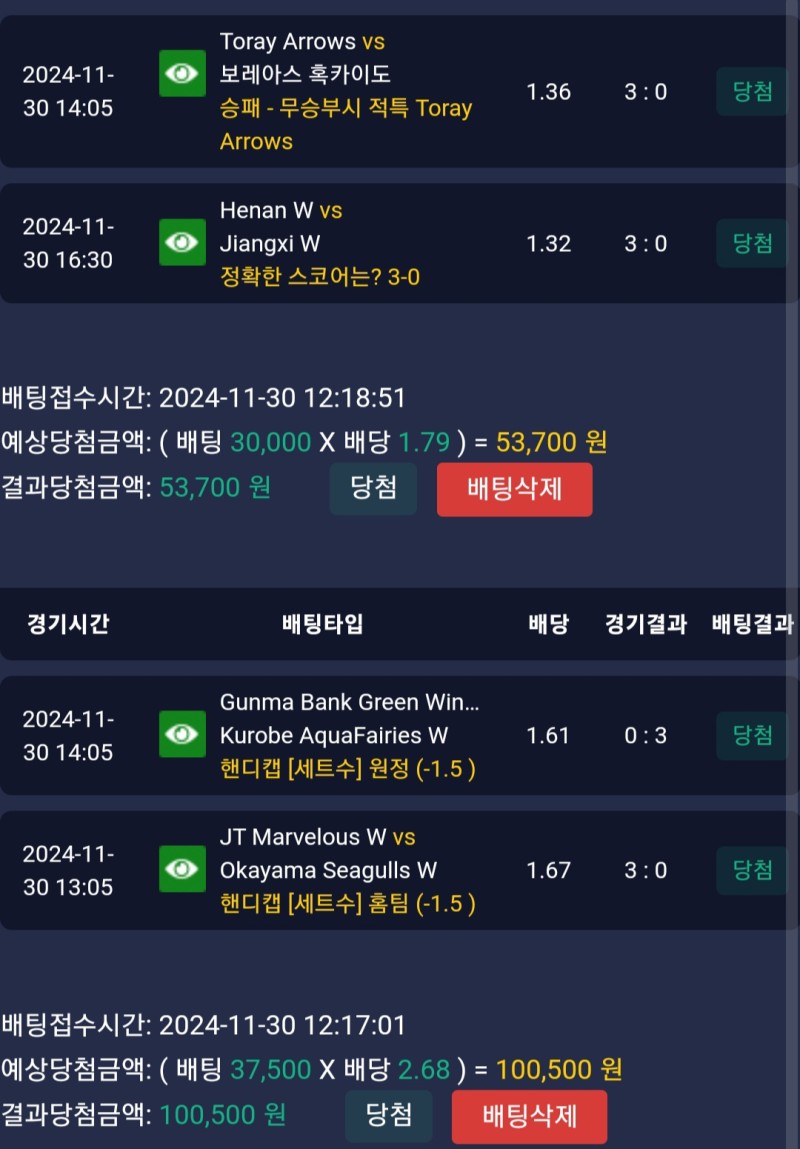This screenshot has width=800, height=1149.
Task: Open the Toray Arrows vs 보레아스 홋카이도 match text
Action: point(303,58)
